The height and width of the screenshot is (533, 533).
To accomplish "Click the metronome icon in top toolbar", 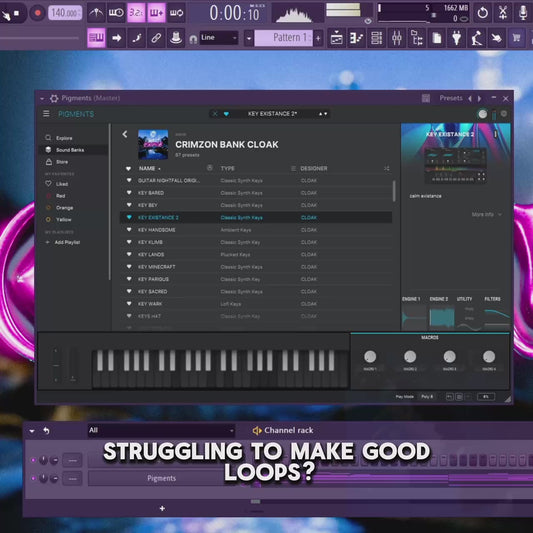I will 97,13.
